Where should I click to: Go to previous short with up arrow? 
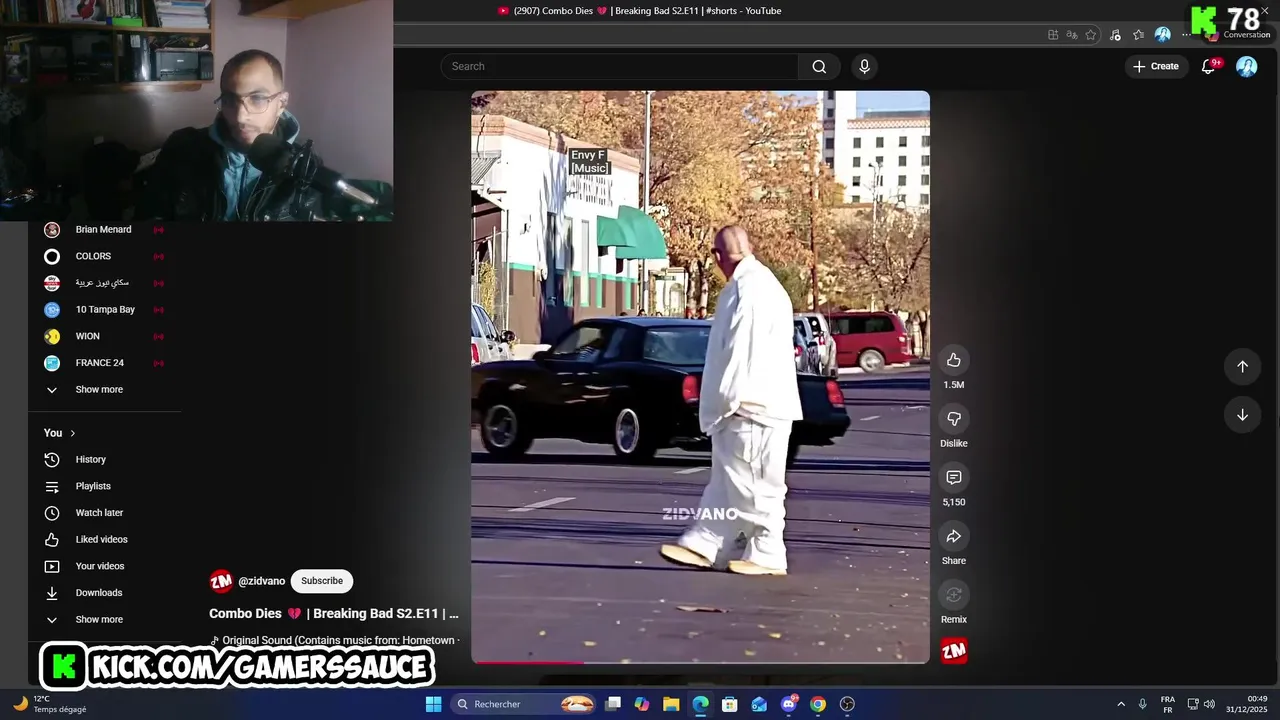point(1242,366)
